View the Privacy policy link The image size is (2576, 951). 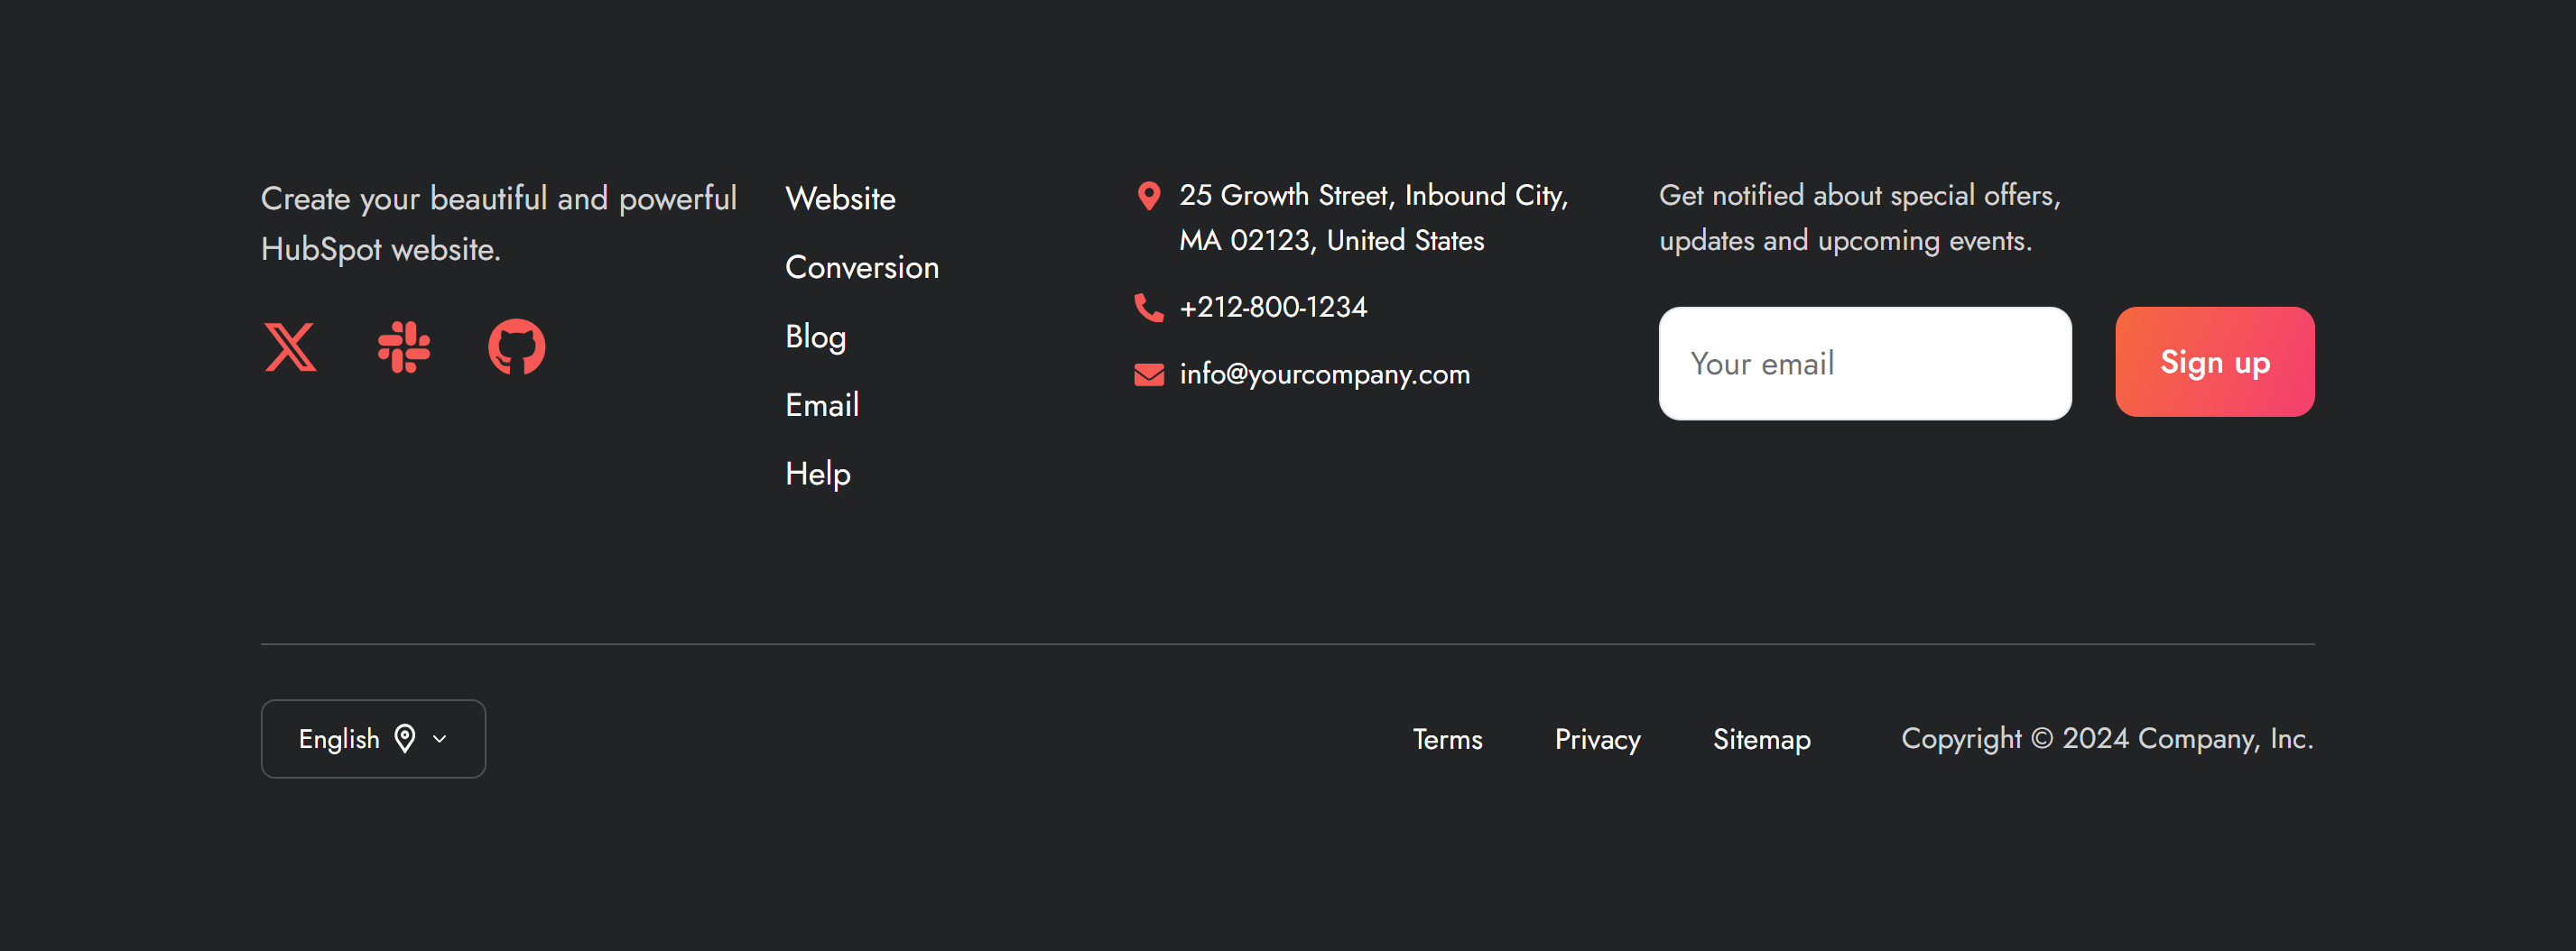pyautogui.click(x=1597, y=739)
